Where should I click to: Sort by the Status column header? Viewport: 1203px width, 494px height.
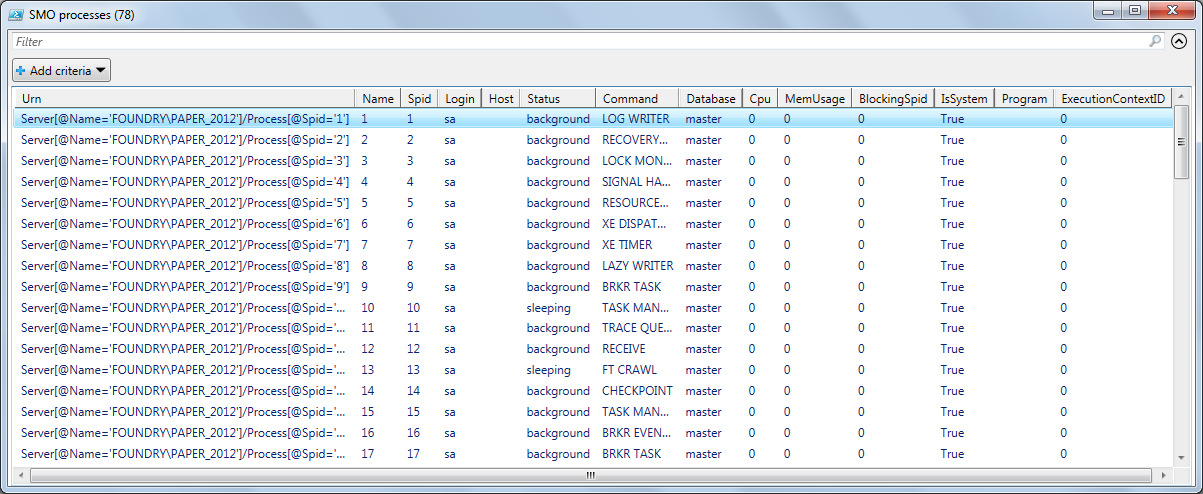[x=557, y=98]
